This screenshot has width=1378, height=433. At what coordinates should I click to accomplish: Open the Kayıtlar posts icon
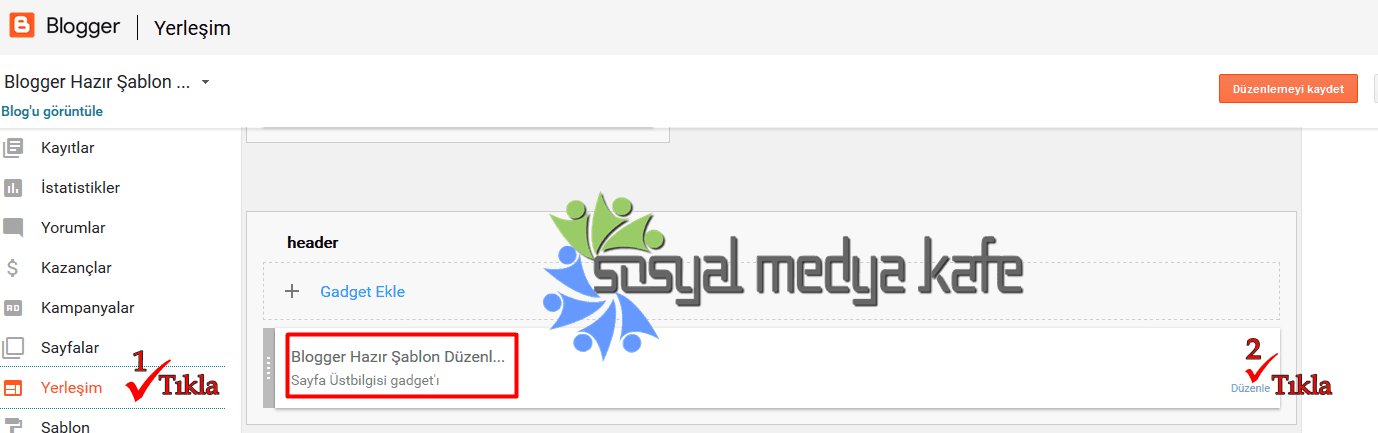coord(13,148)
